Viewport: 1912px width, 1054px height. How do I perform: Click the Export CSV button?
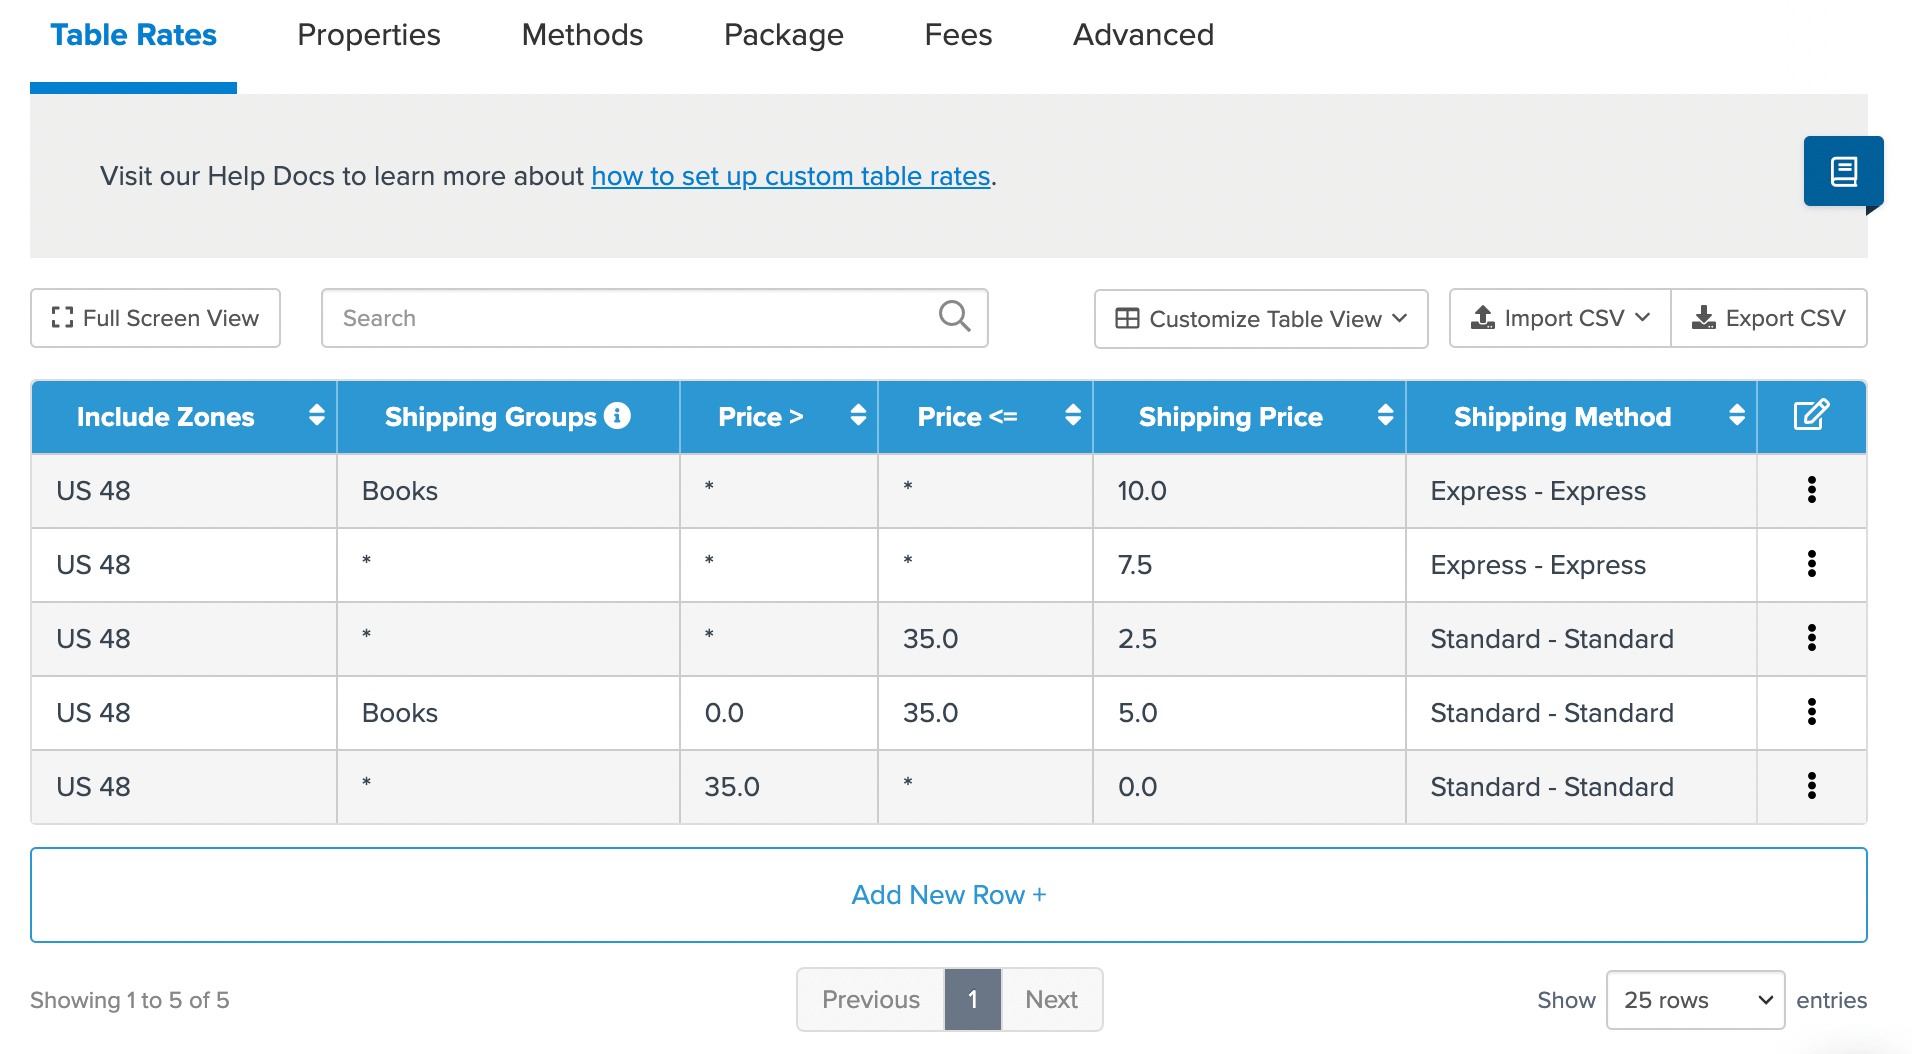tap(1768, 318)
